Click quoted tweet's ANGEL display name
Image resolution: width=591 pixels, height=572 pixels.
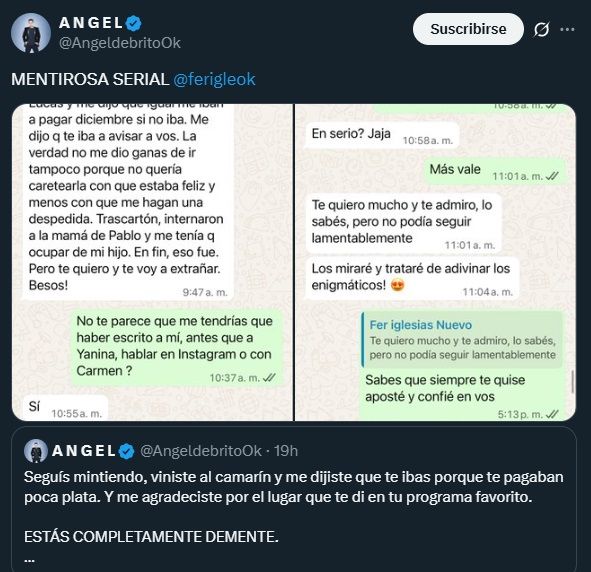click(x=84, y=451)
